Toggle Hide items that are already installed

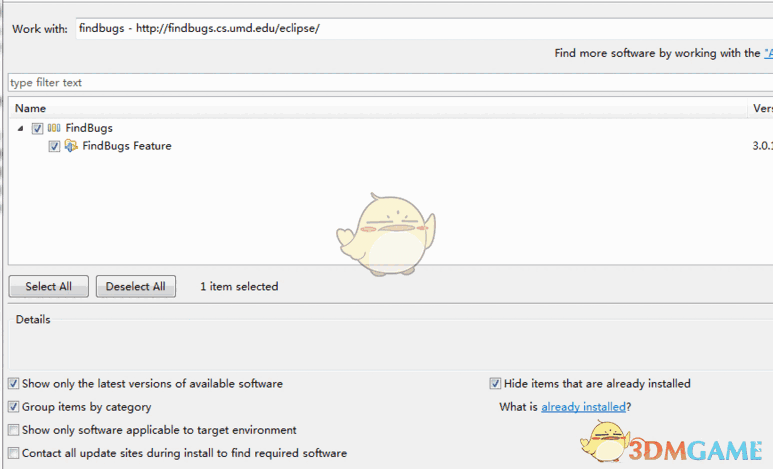tap(495, 383)
